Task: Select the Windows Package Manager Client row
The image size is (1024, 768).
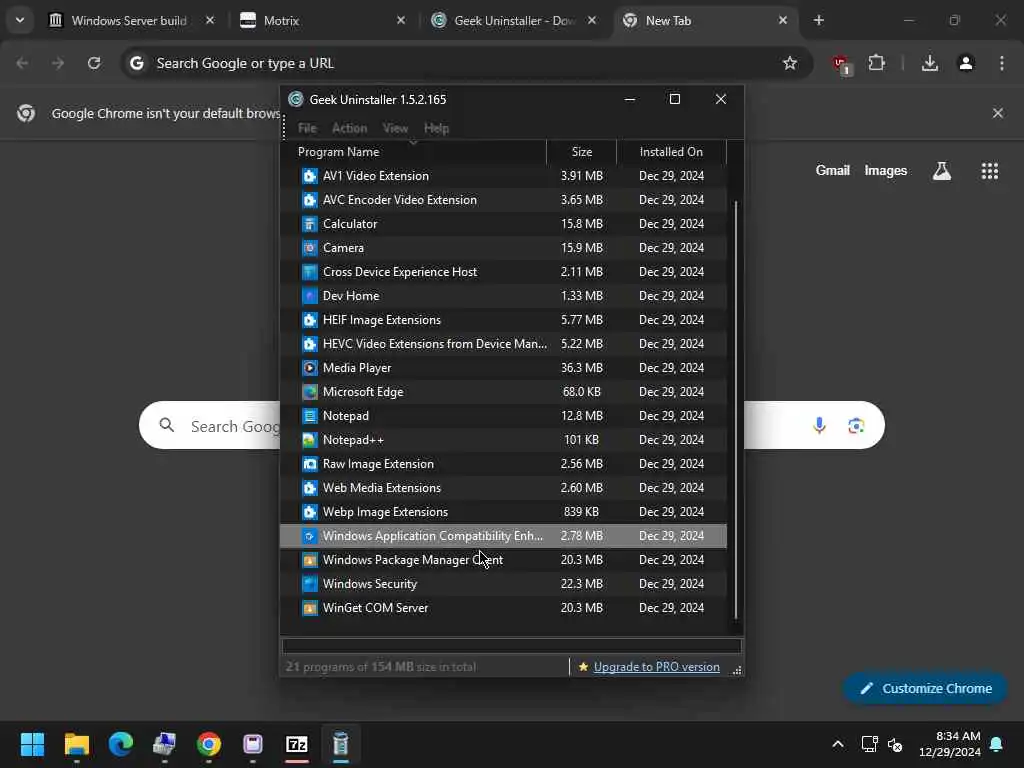Action: coord(503,560)
